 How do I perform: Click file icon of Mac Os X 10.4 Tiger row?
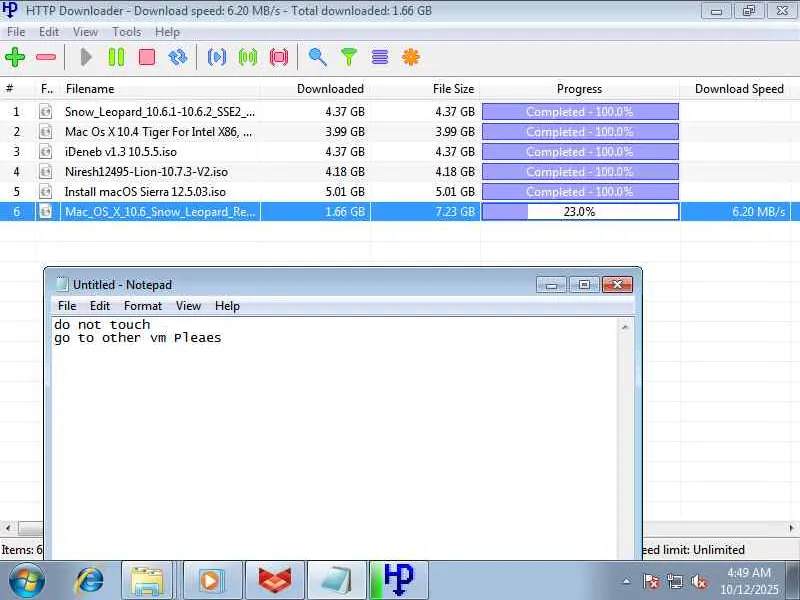tap(45, 132)
